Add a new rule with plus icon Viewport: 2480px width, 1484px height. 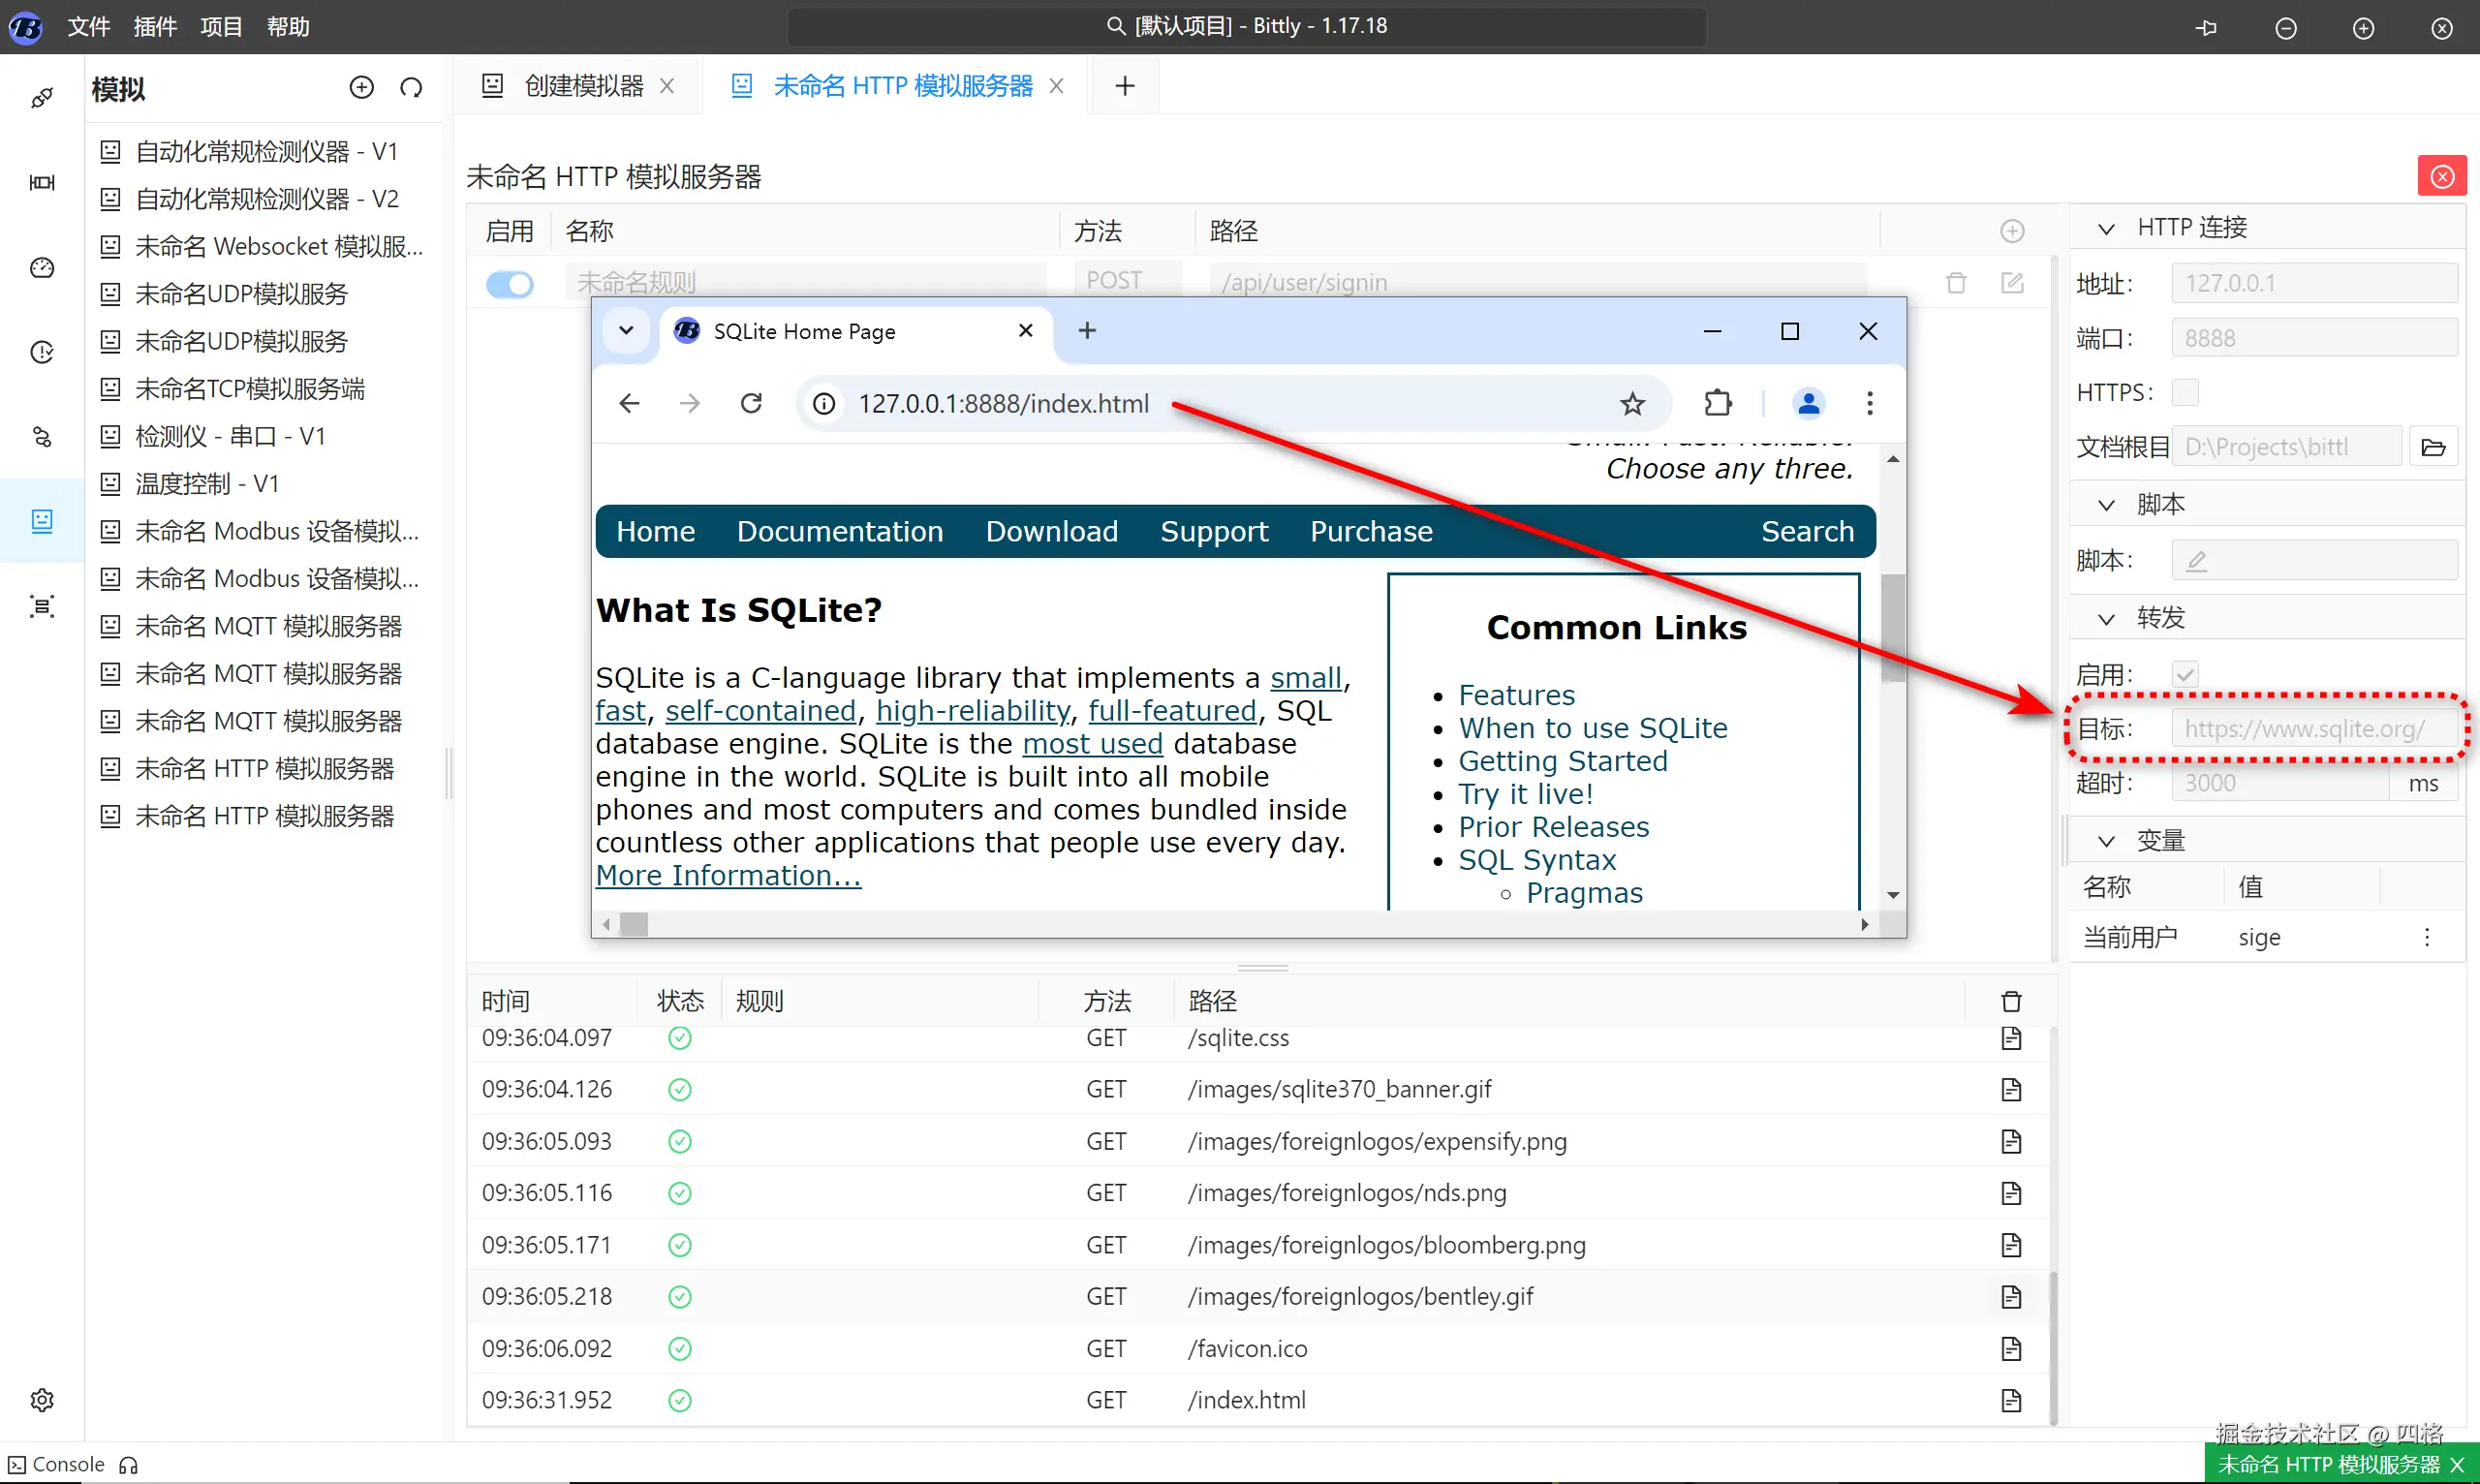2012,231
